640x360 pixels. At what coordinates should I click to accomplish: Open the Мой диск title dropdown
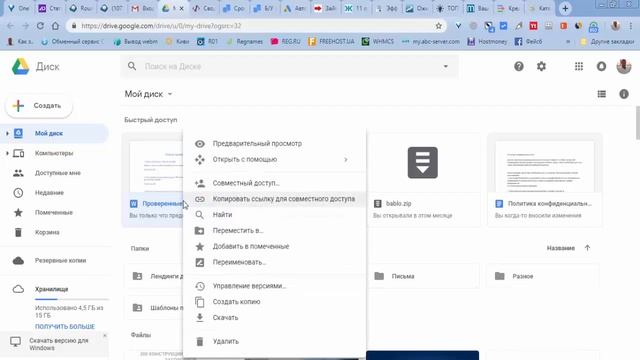pyautogui.click(x=148, y=94)
